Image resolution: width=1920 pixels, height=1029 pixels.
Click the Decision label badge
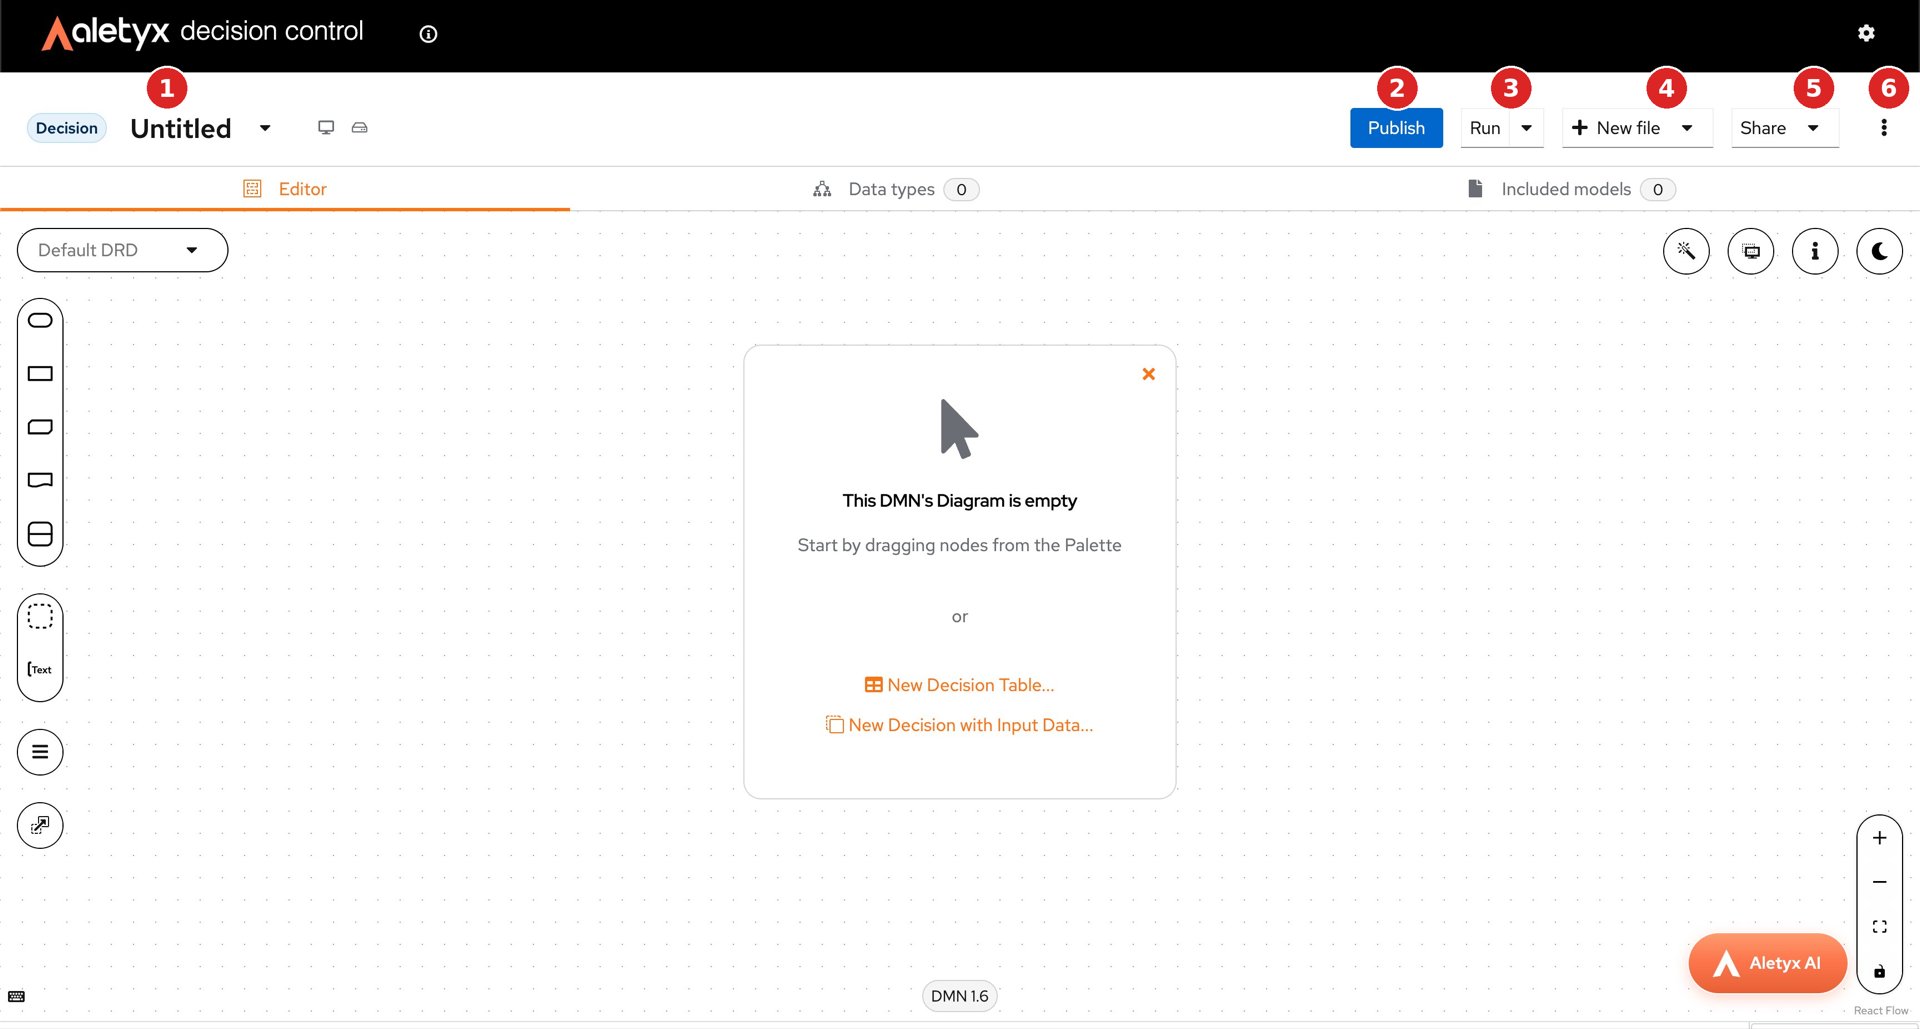tap(67, 128)
